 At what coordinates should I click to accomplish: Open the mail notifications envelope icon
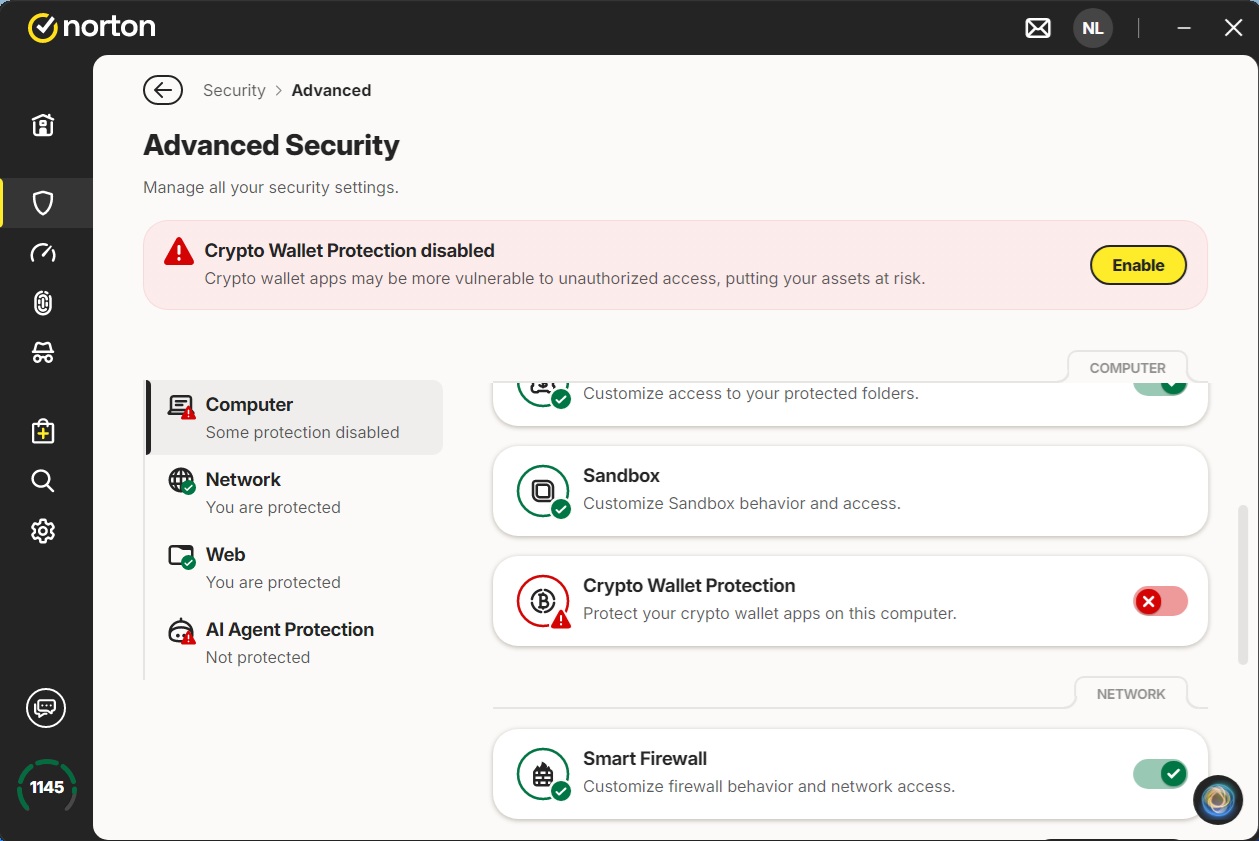click(x=1038, y=29)
